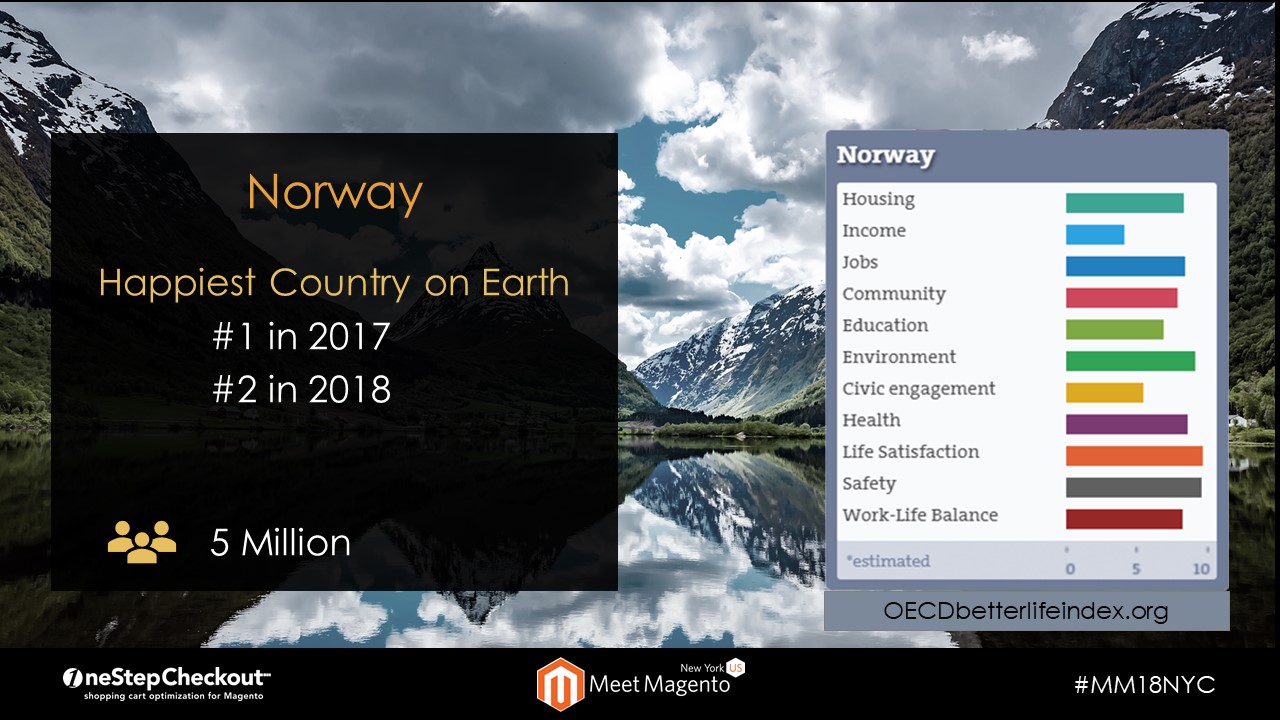The image size is (1280, 720).
Task: Open the OECDbetterlifeindex.org link
Action: pos(1026,611)
